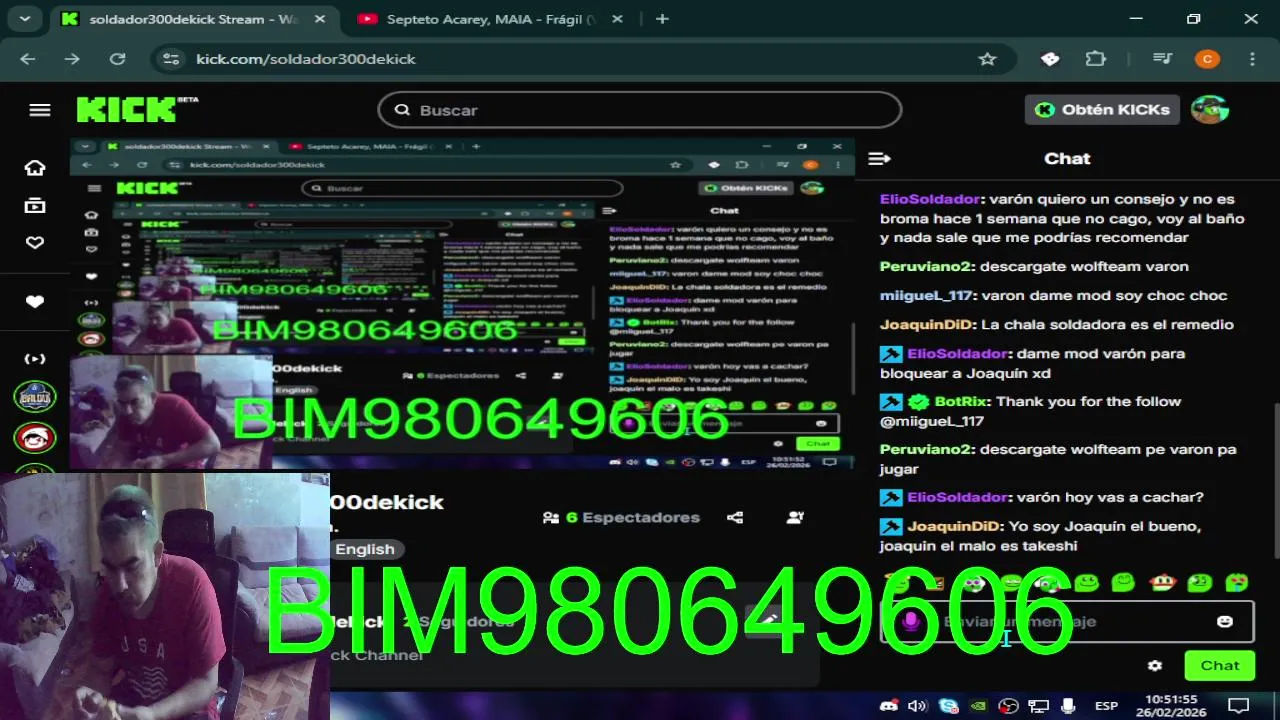The height and width of the screenshot is (720, 1280).
Task: Open the Browse icon in Kick sidebar
Action: 35,205
